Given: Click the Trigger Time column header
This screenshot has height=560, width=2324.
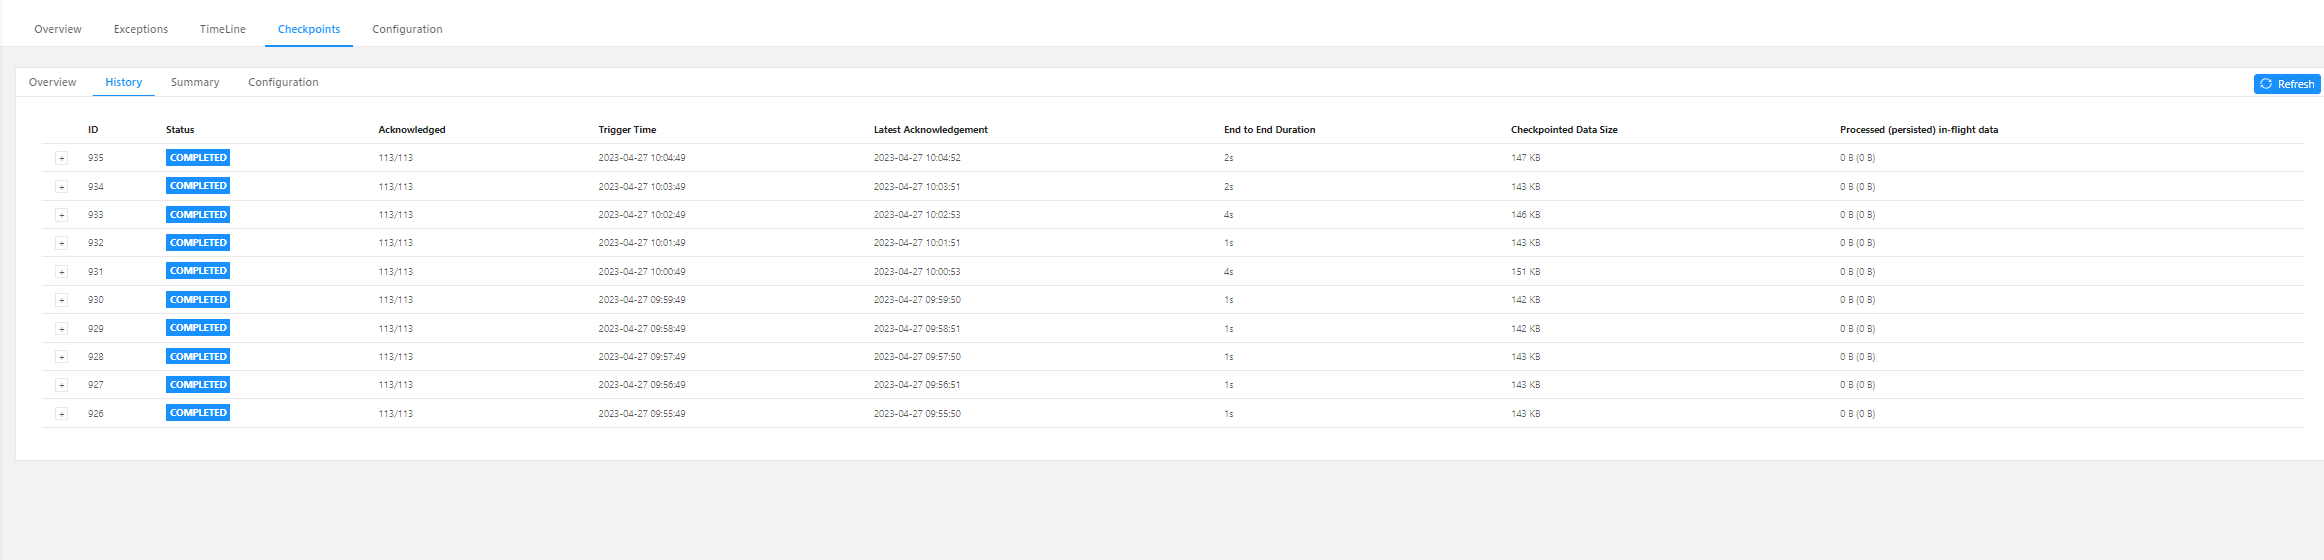Looking at the screenshot, I should click(627, 130).
